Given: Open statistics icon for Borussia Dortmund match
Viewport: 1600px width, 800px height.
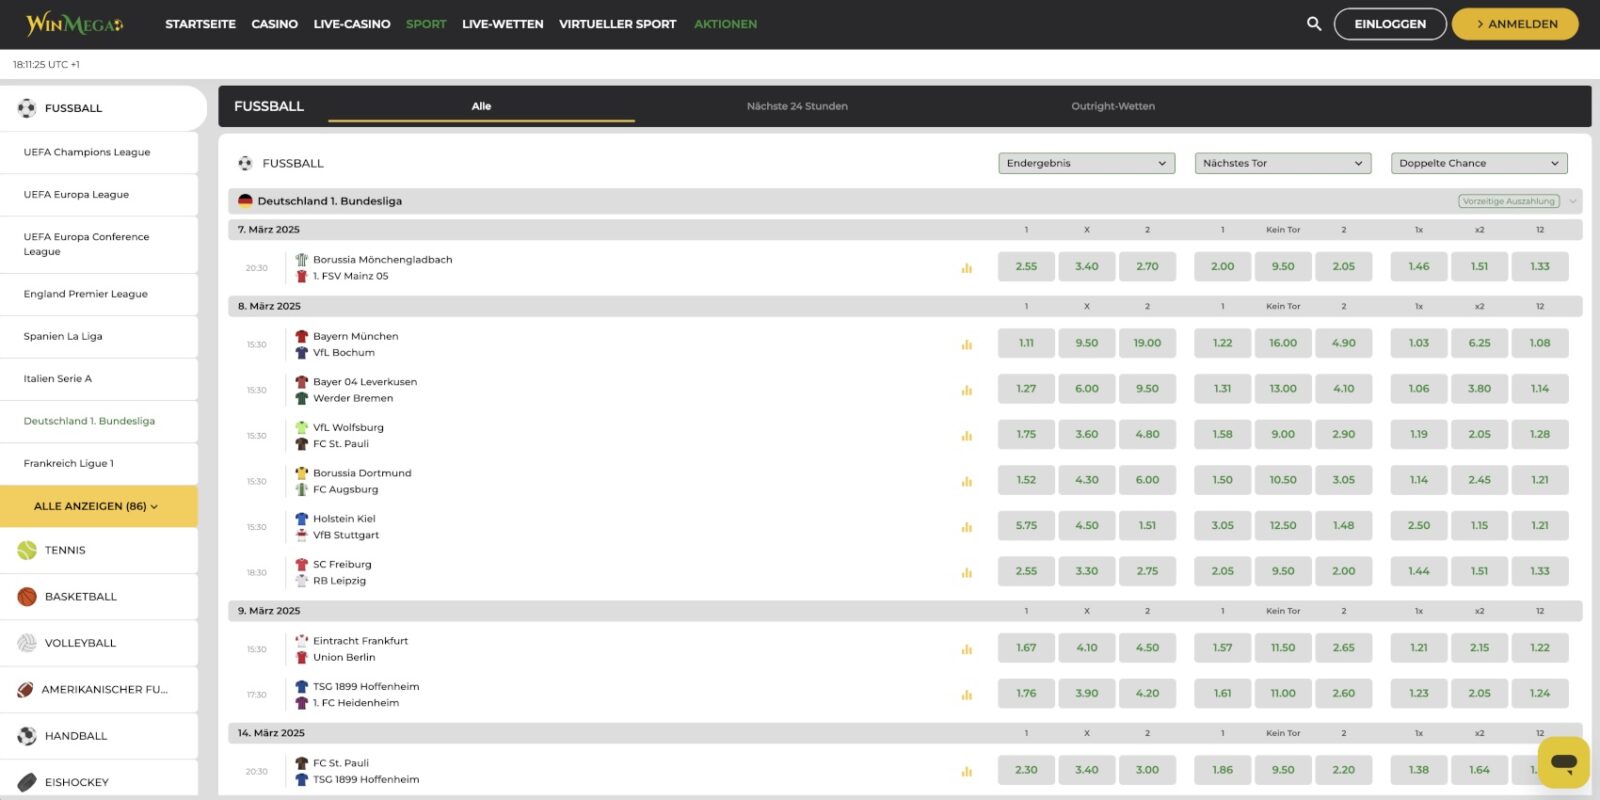Looking at the screenshot, I should click(x=967, y=482).
